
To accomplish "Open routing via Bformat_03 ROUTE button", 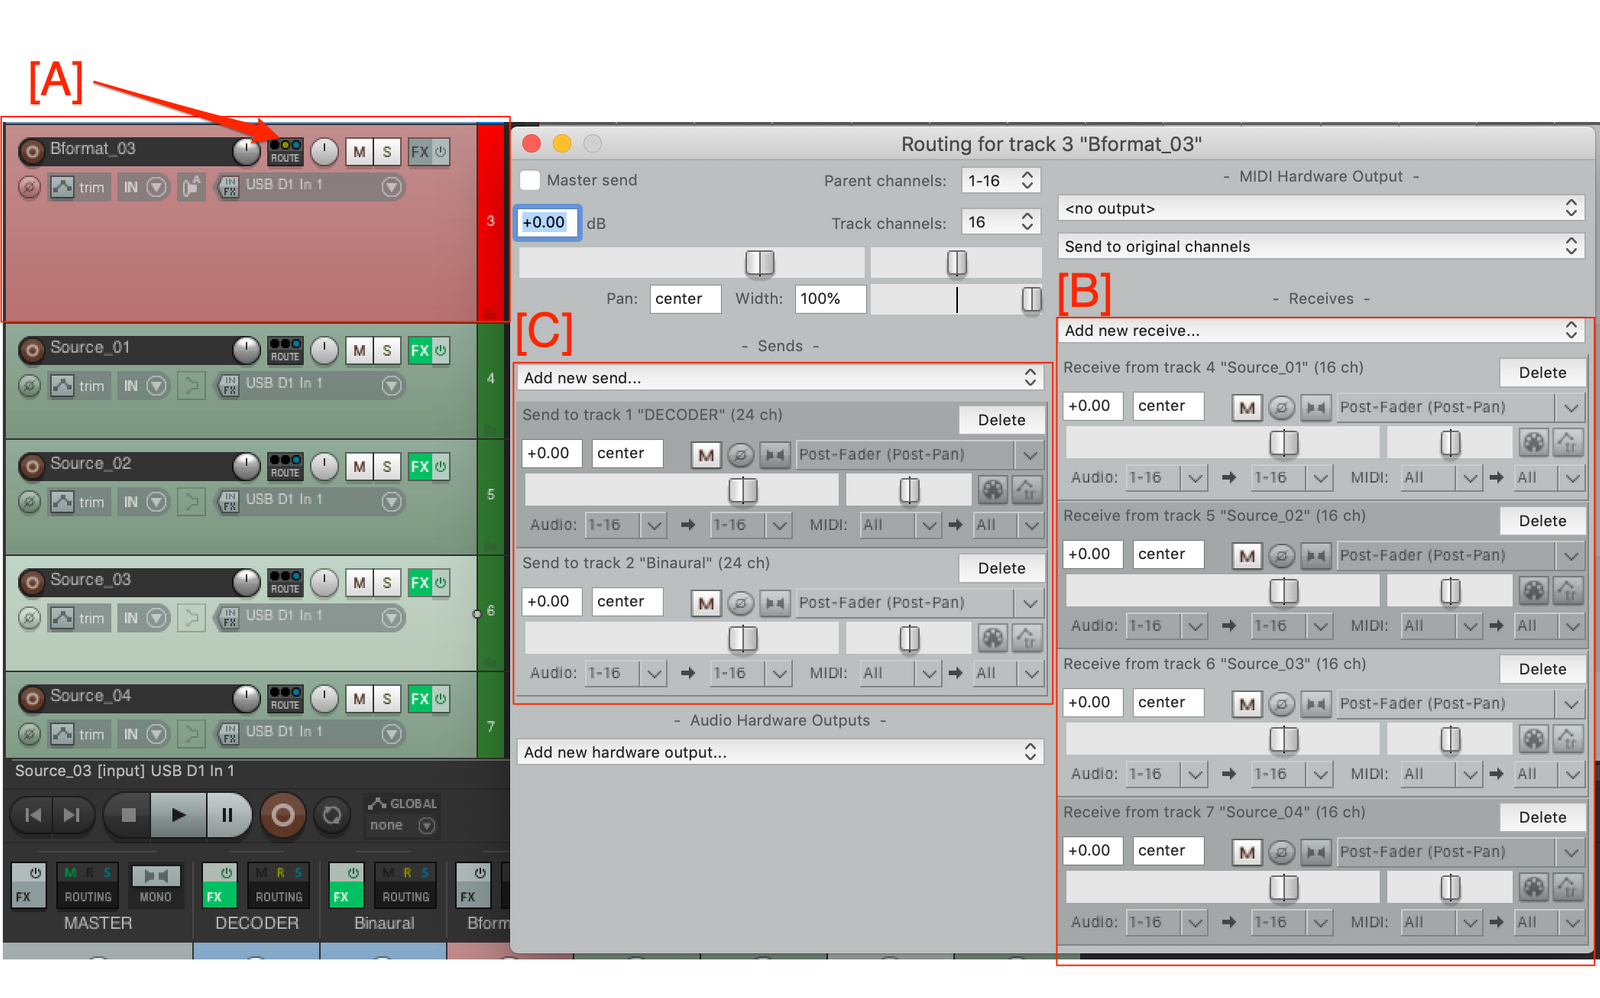I will click(x=285, y=152).
